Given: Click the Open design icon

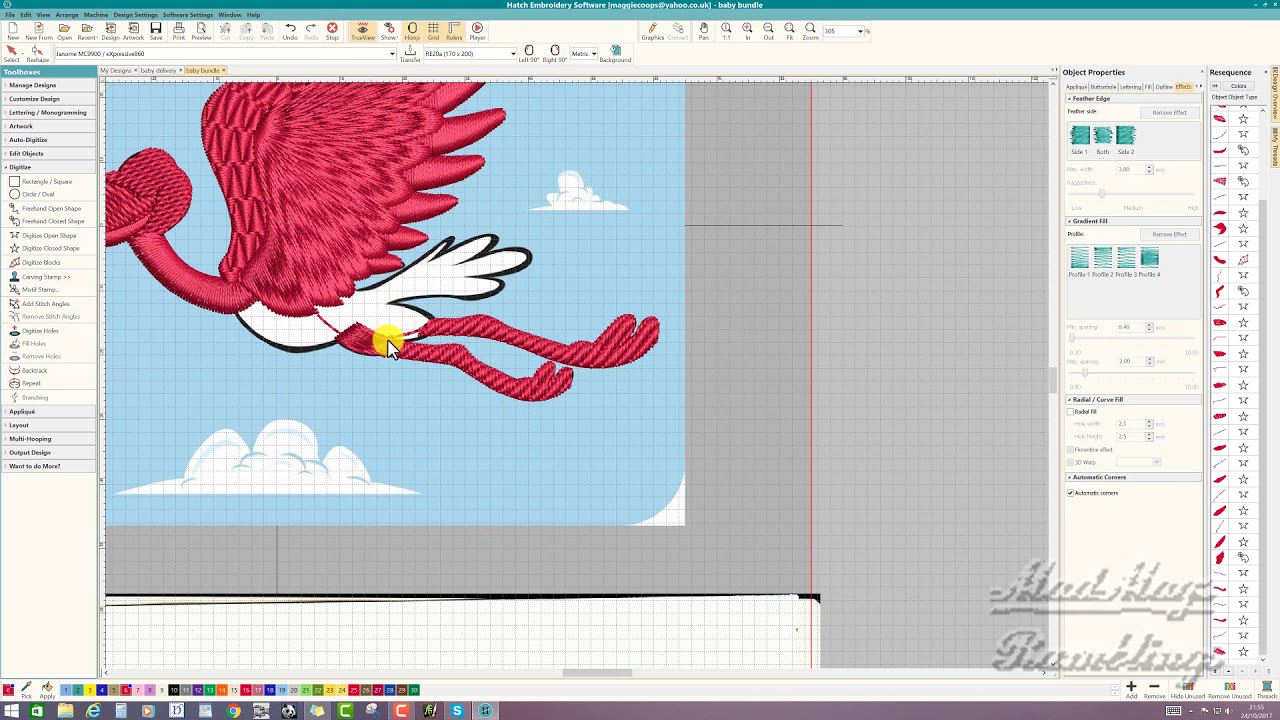Looking at the screenshot, I should [64, 30].
